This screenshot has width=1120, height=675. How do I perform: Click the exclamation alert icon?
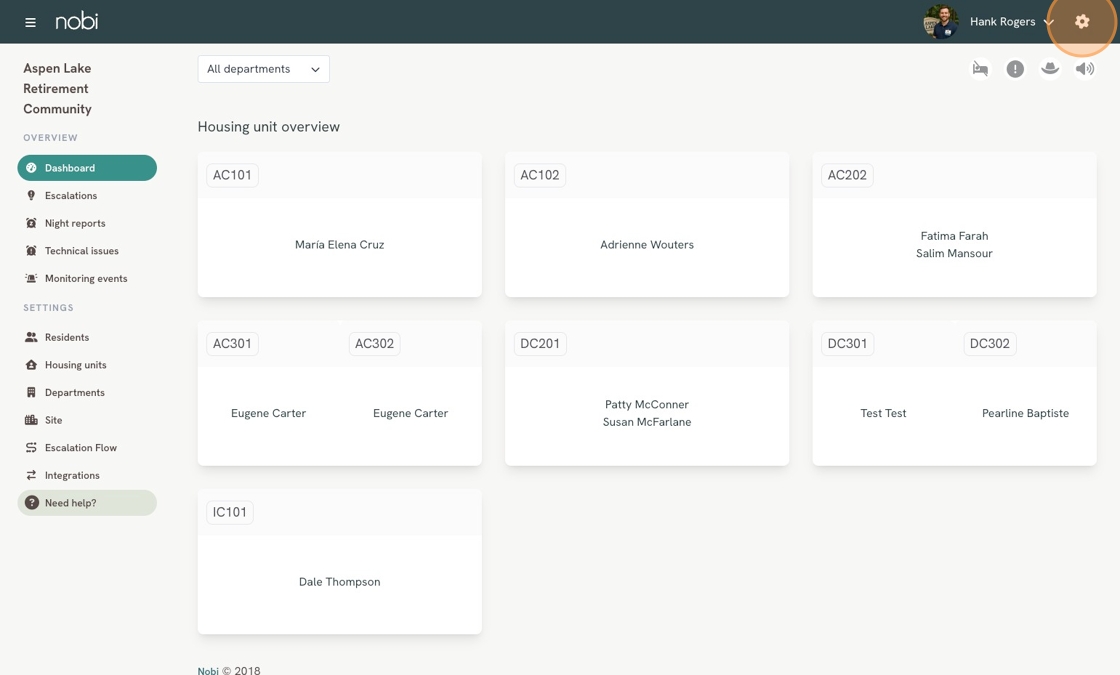1015,69
